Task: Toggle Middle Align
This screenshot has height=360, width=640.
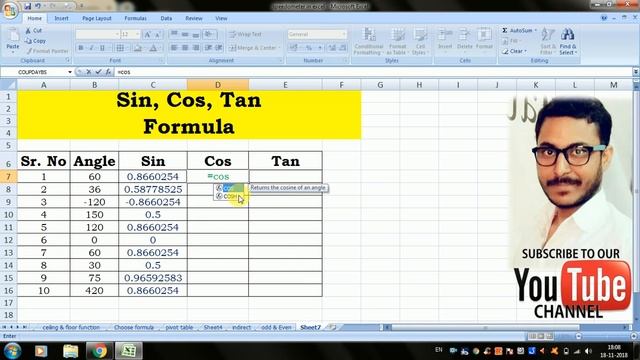Action: (x=185, y=34)
